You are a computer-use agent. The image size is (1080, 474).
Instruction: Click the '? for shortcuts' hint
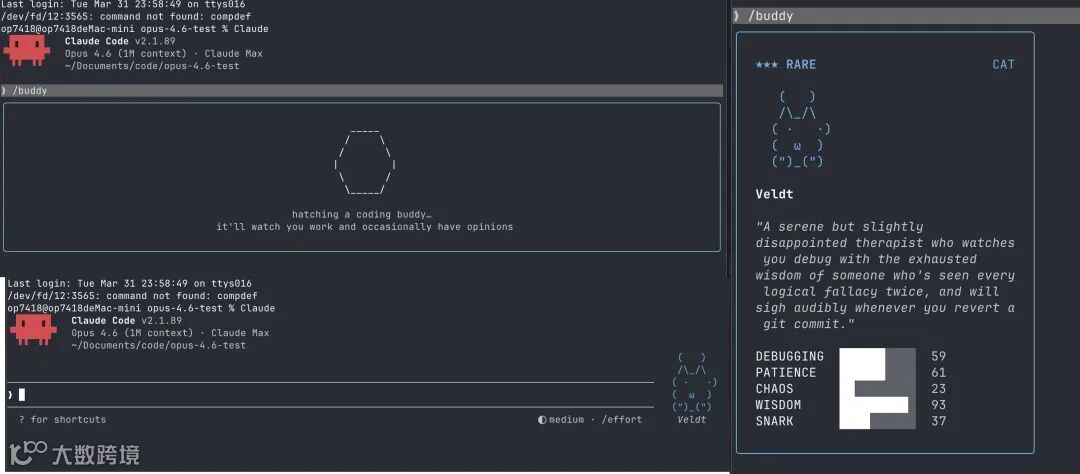click(x=63, y=420)
